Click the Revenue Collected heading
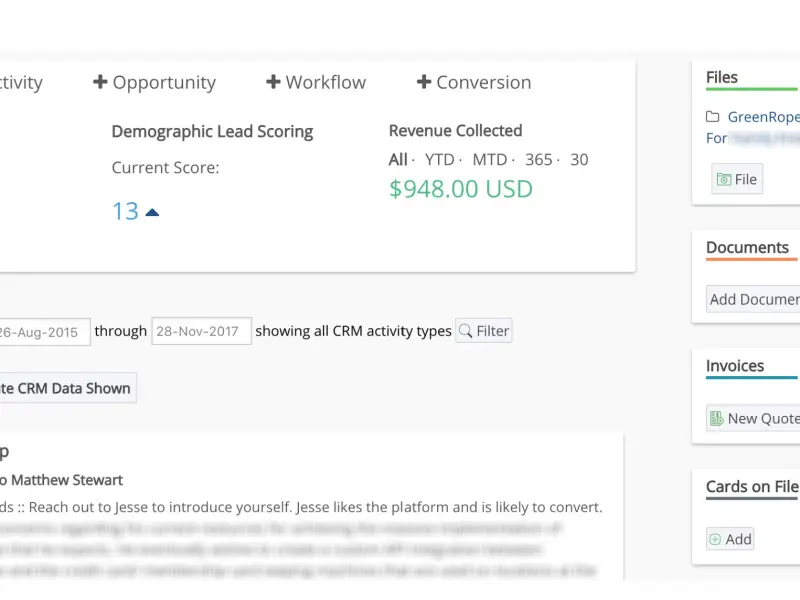800x600 pixels. coord(456,131)
